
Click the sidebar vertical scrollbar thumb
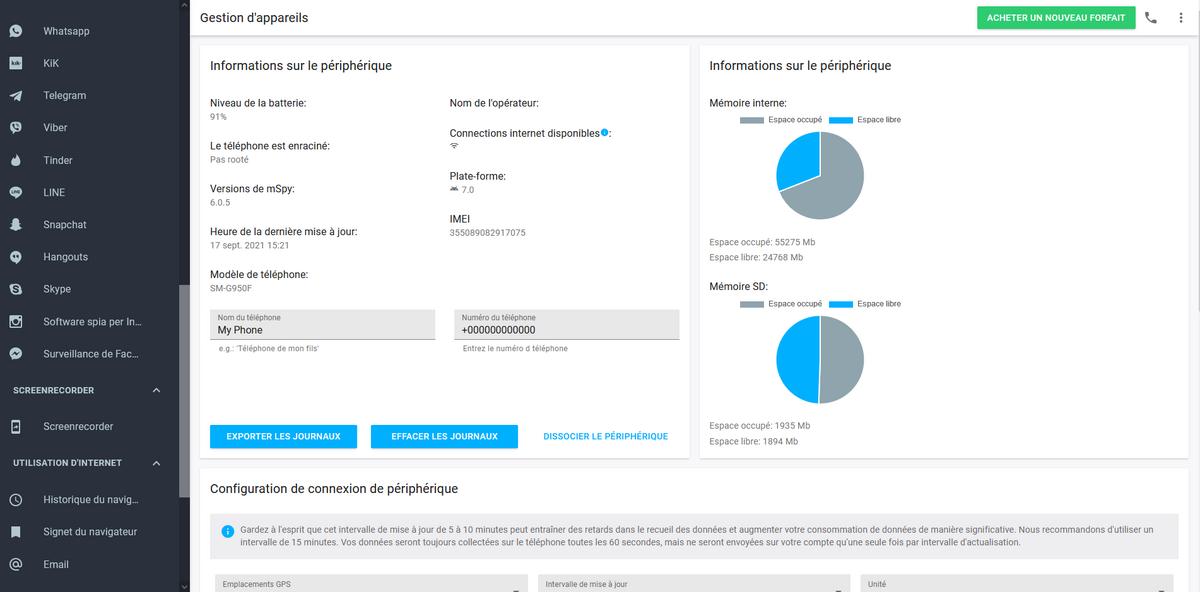tap(183, 391)
